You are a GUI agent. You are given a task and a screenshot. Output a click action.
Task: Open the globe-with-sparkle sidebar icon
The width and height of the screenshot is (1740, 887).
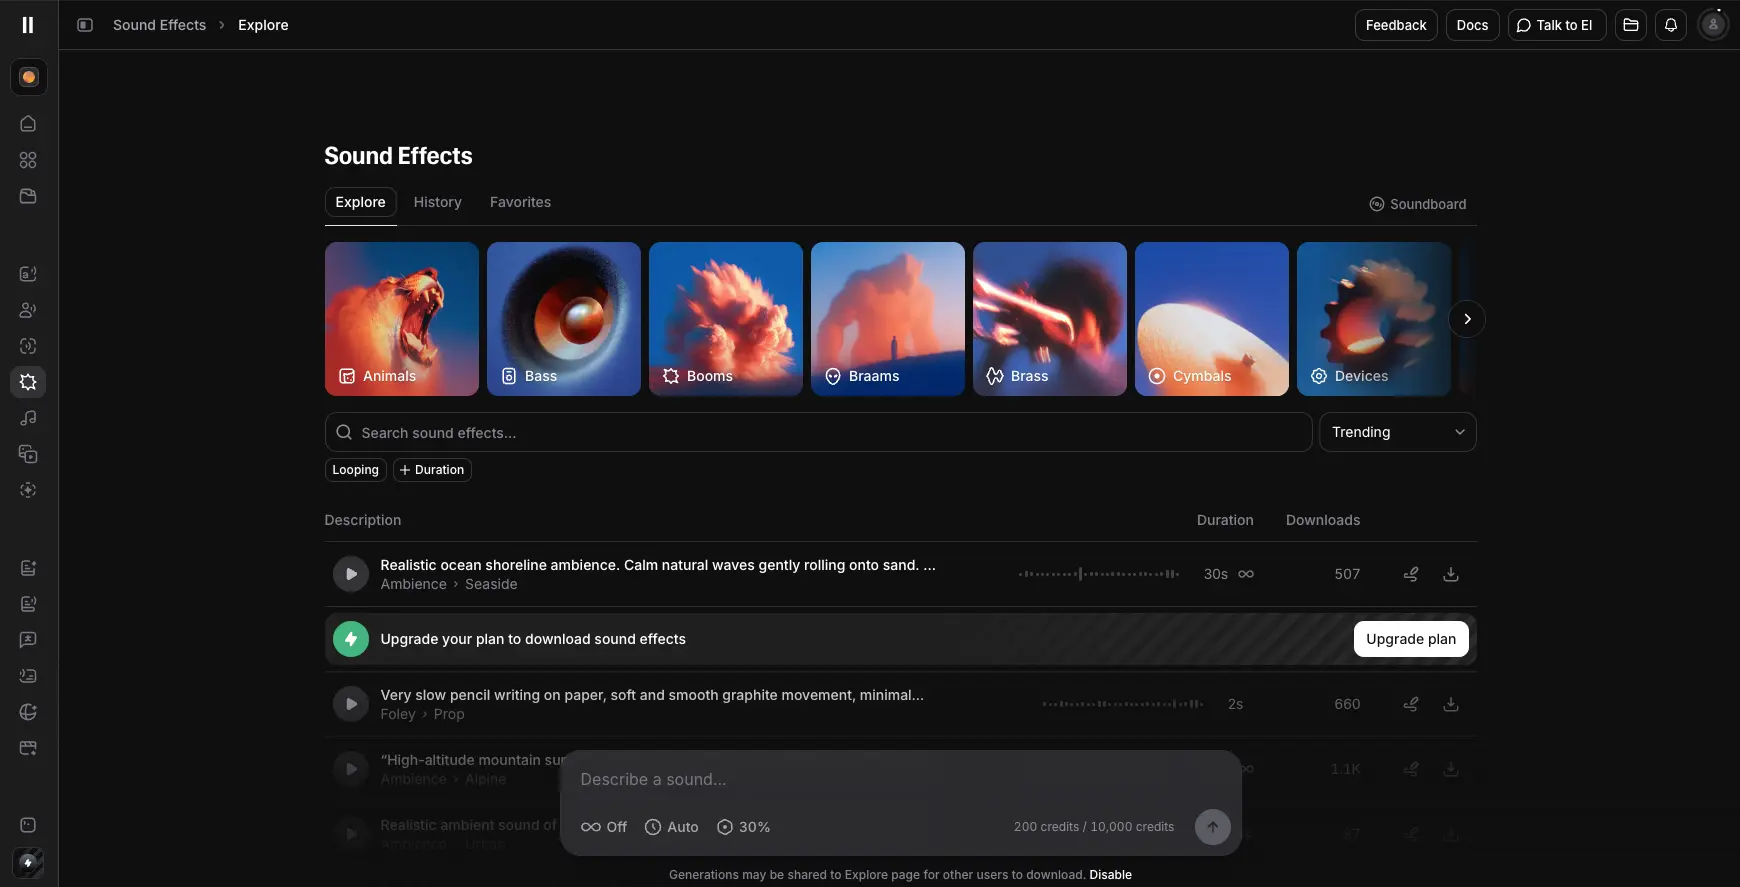pos(28,712)
